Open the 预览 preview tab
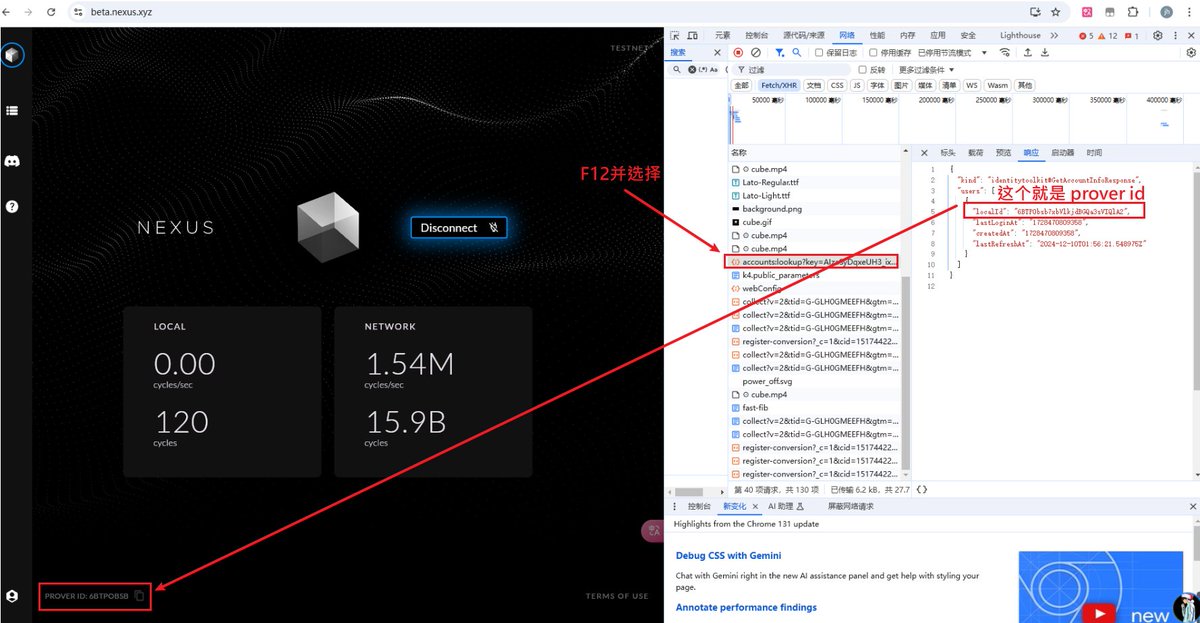1200x623 pixels. [x=1003, y=153]
